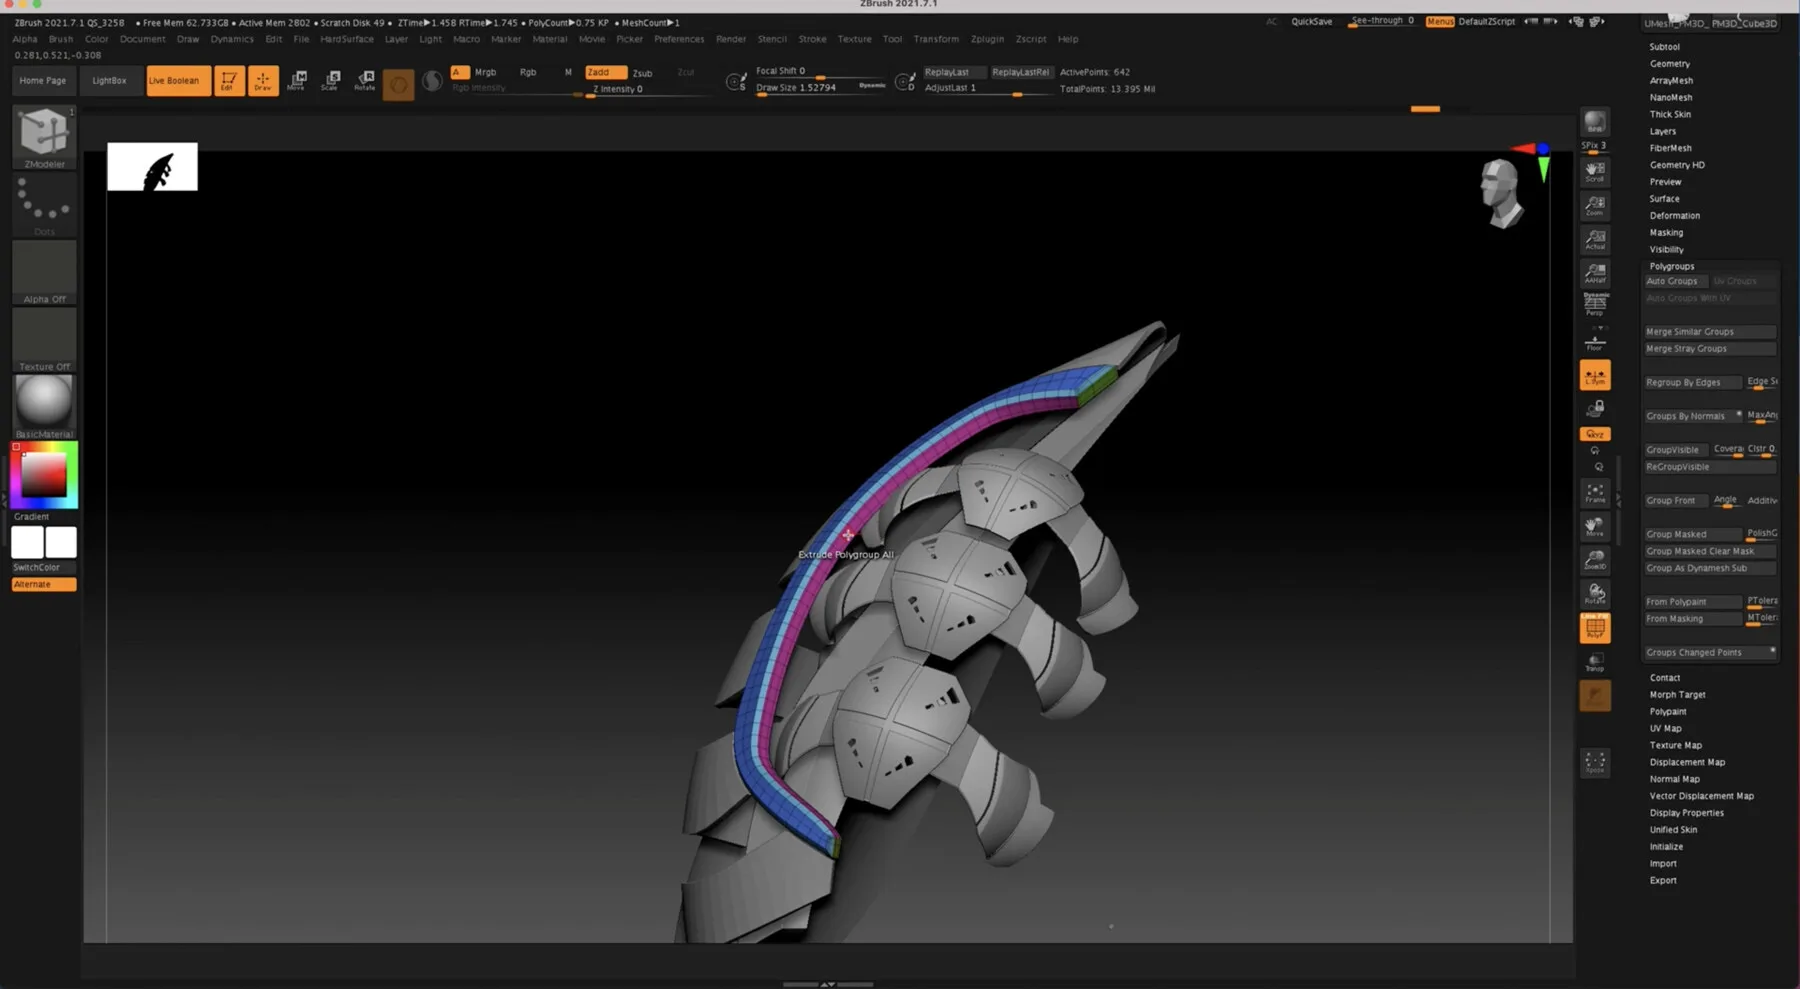This screenshot has height=989, width=1800.
Task: Open the BasicMaterial selector
Action: (x=44, y=406)
